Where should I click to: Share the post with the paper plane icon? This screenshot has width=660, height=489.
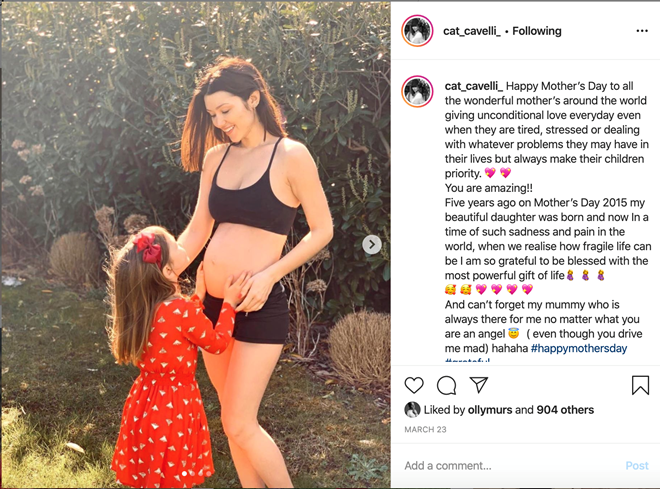[479, 385]
